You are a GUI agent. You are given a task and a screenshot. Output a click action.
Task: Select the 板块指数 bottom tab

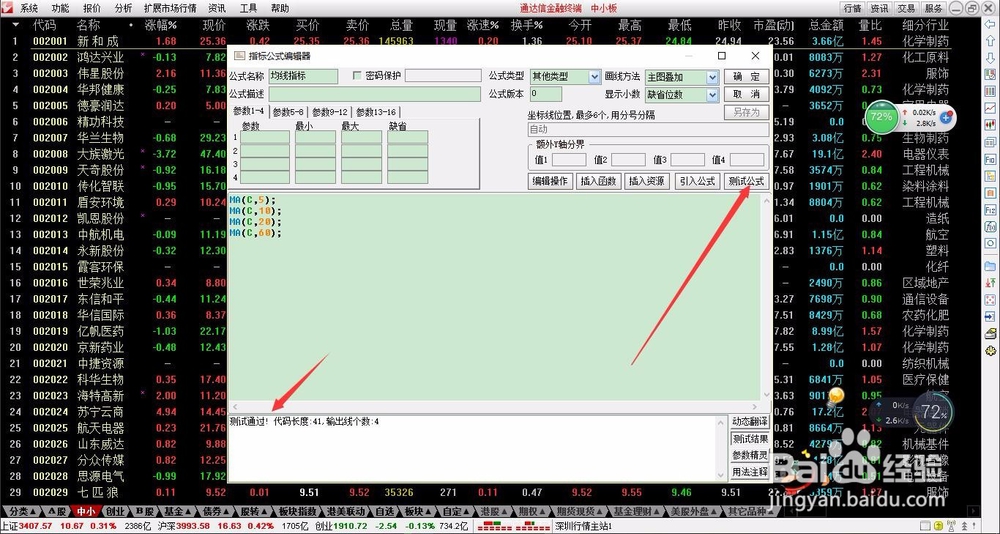point(298,511)
